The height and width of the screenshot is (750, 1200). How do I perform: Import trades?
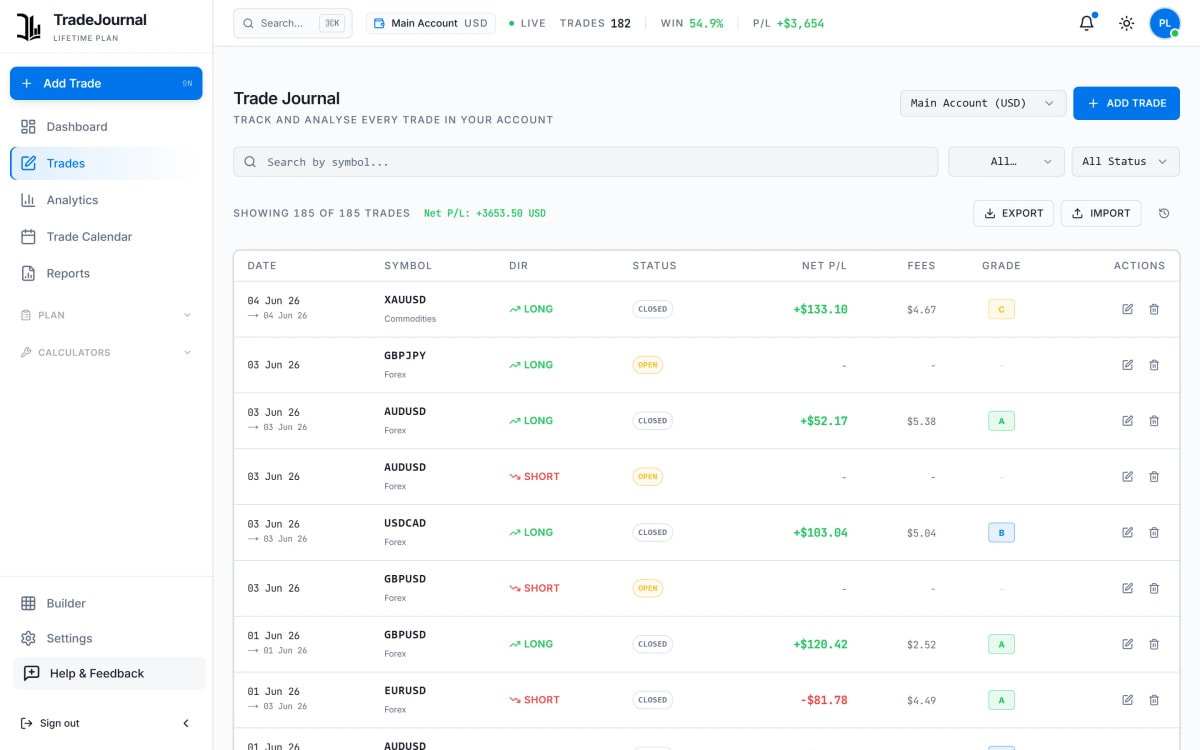tap(1100, 213)
